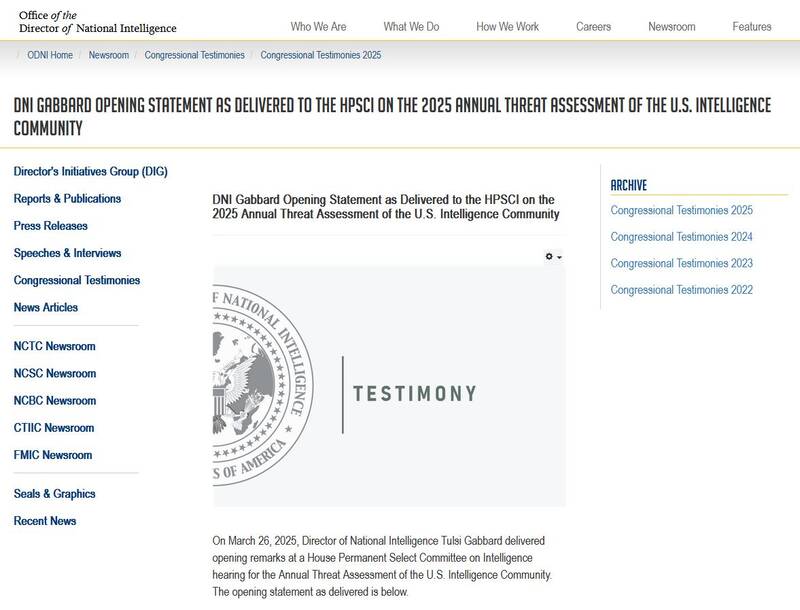Open Seals & Graphics

coord(55,494)
